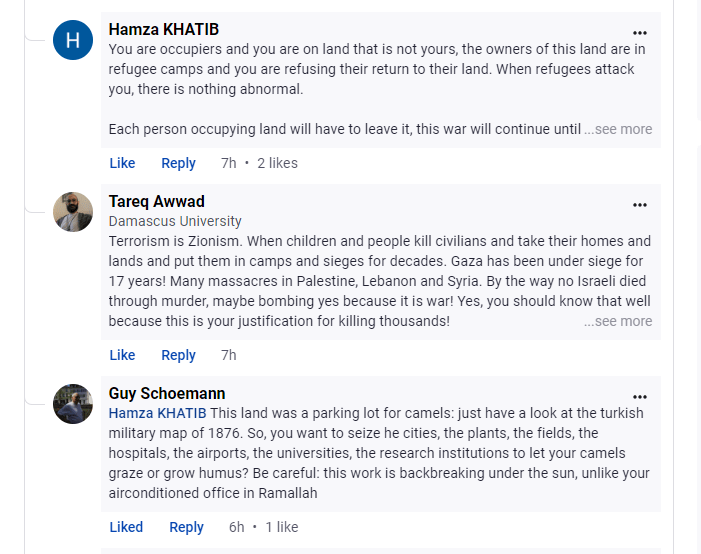Open Tareq Awwad's profile name link

tap(156, 201)
